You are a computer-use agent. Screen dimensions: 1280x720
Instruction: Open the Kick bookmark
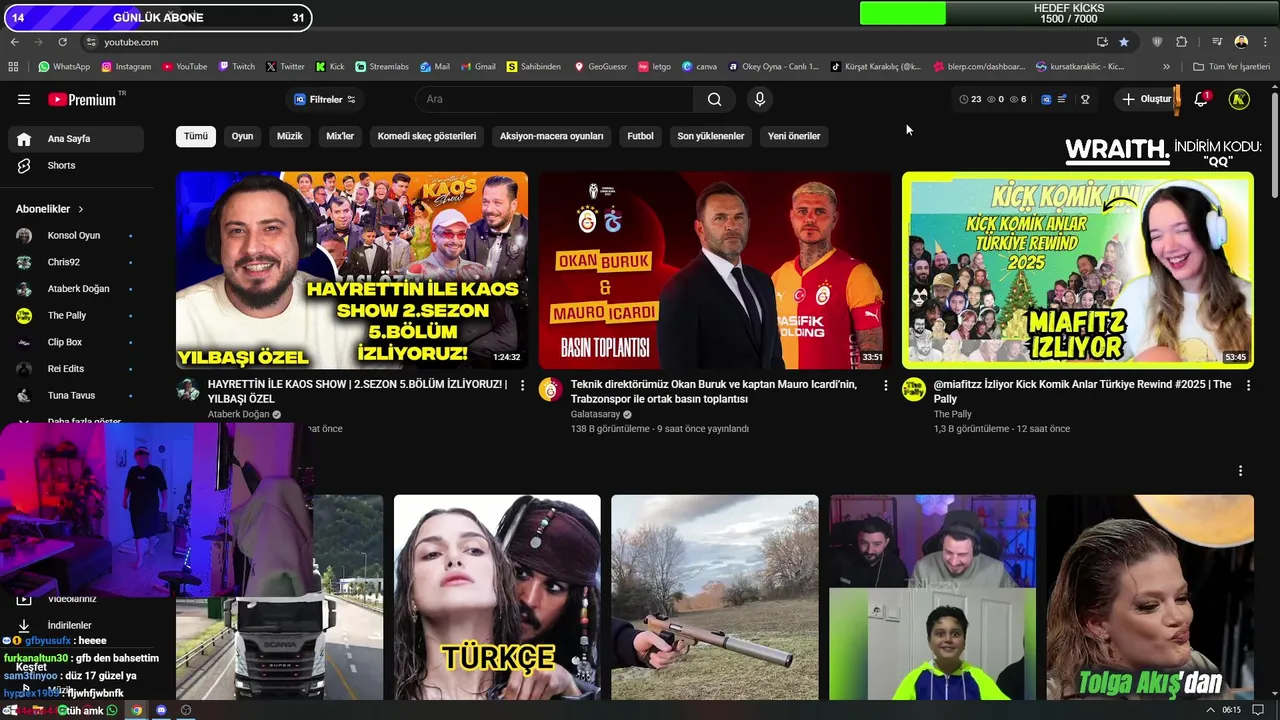pos(330,67)
